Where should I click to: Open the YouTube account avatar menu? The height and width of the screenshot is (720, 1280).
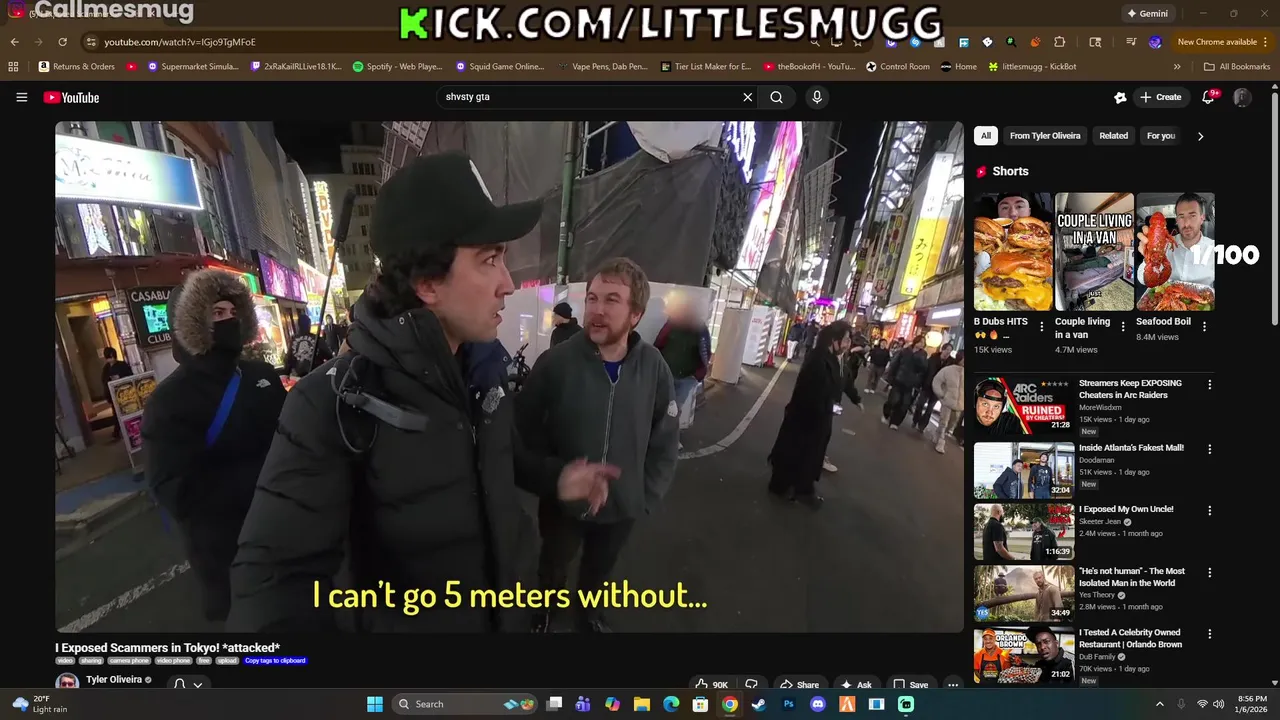[x=1242, y=97]
